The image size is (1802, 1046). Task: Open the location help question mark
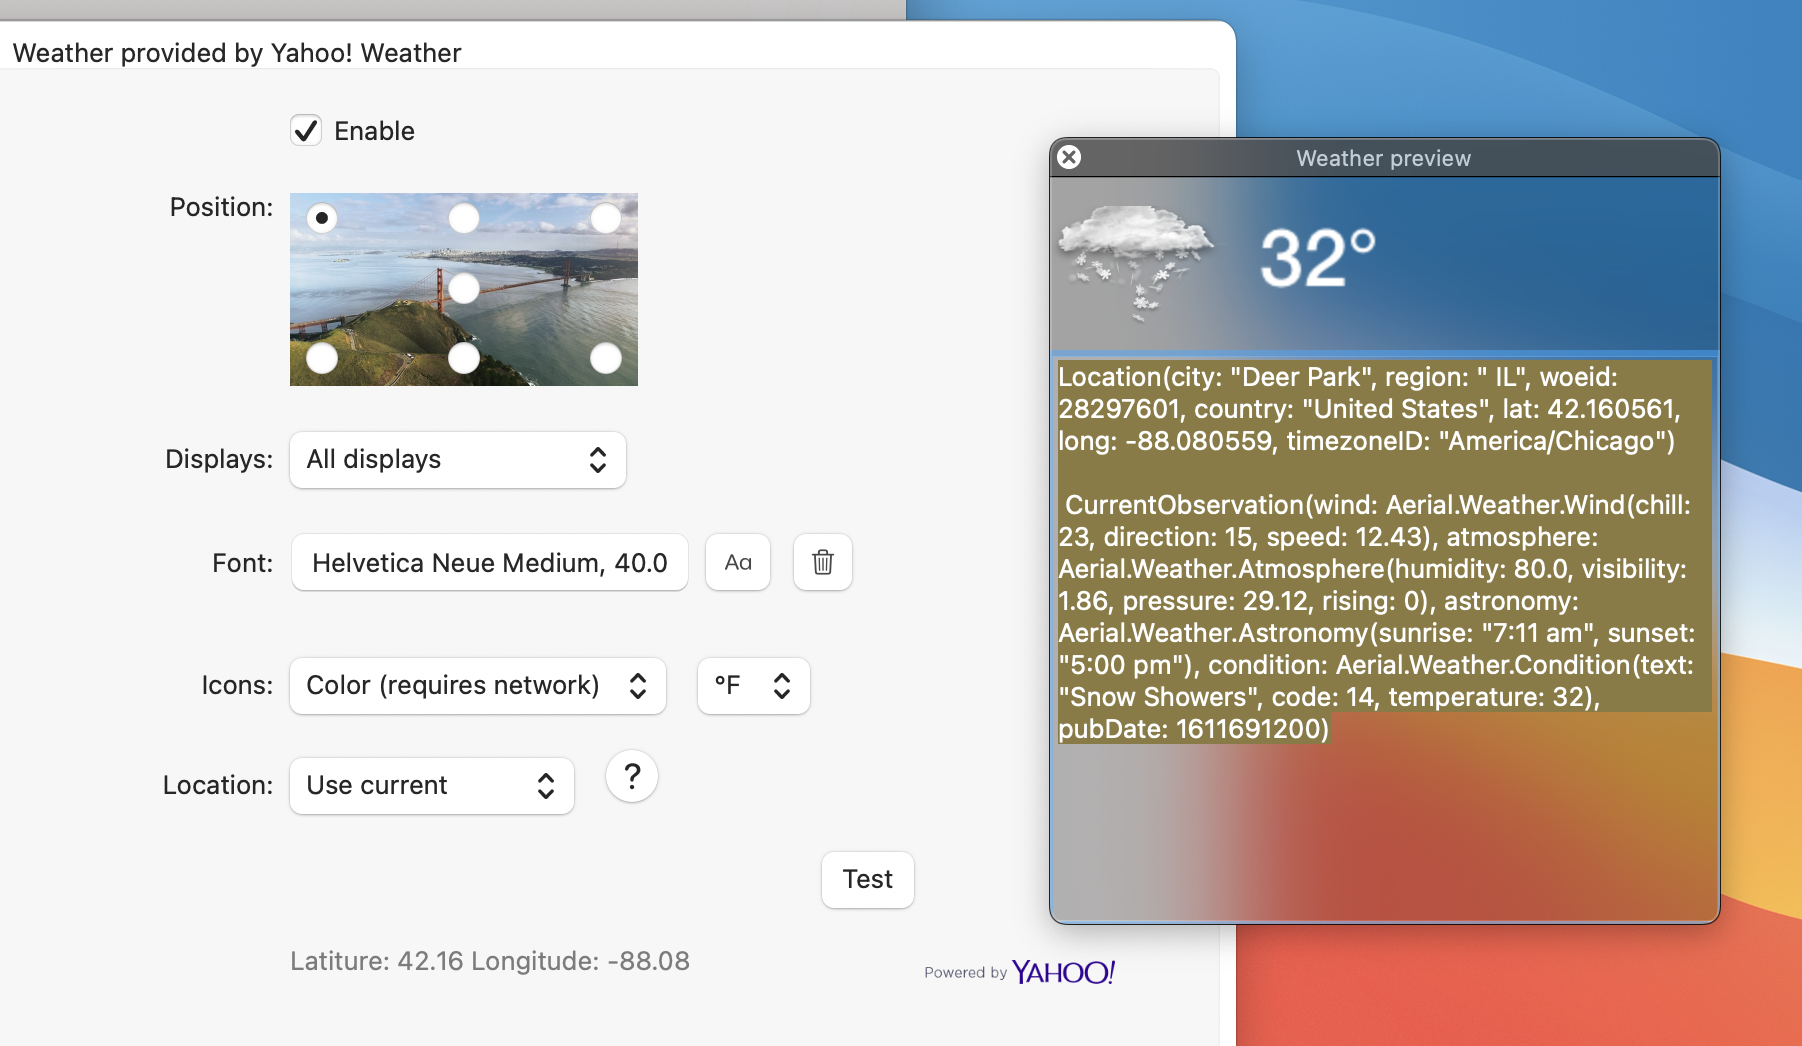coord(632,776)
